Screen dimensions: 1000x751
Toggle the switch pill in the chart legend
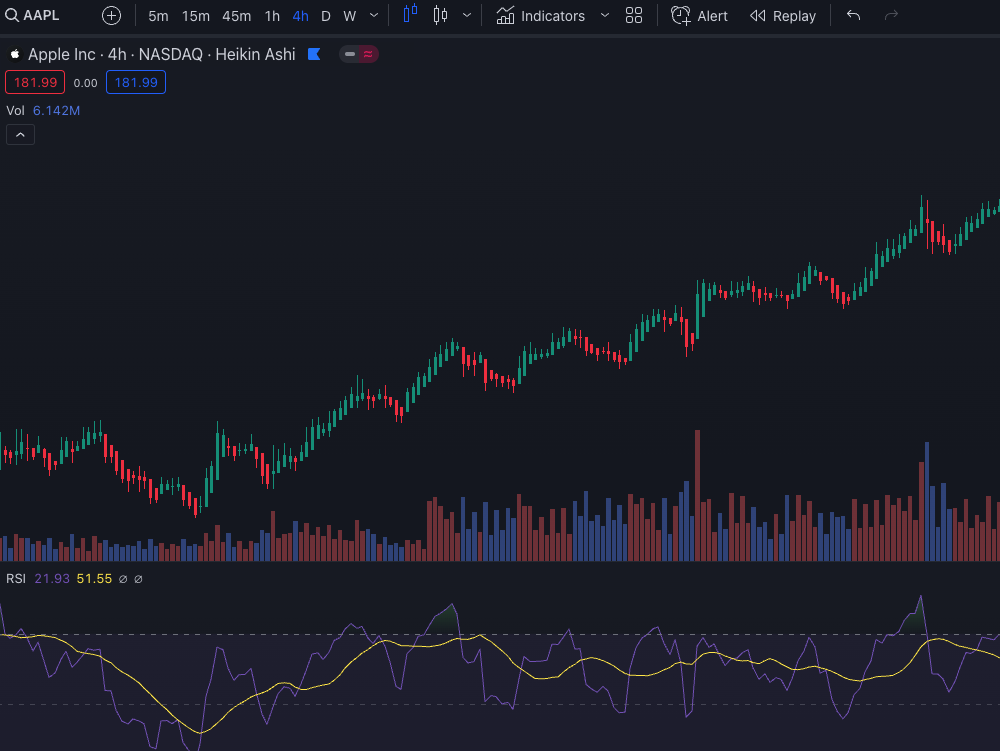[x=358, y=54]
